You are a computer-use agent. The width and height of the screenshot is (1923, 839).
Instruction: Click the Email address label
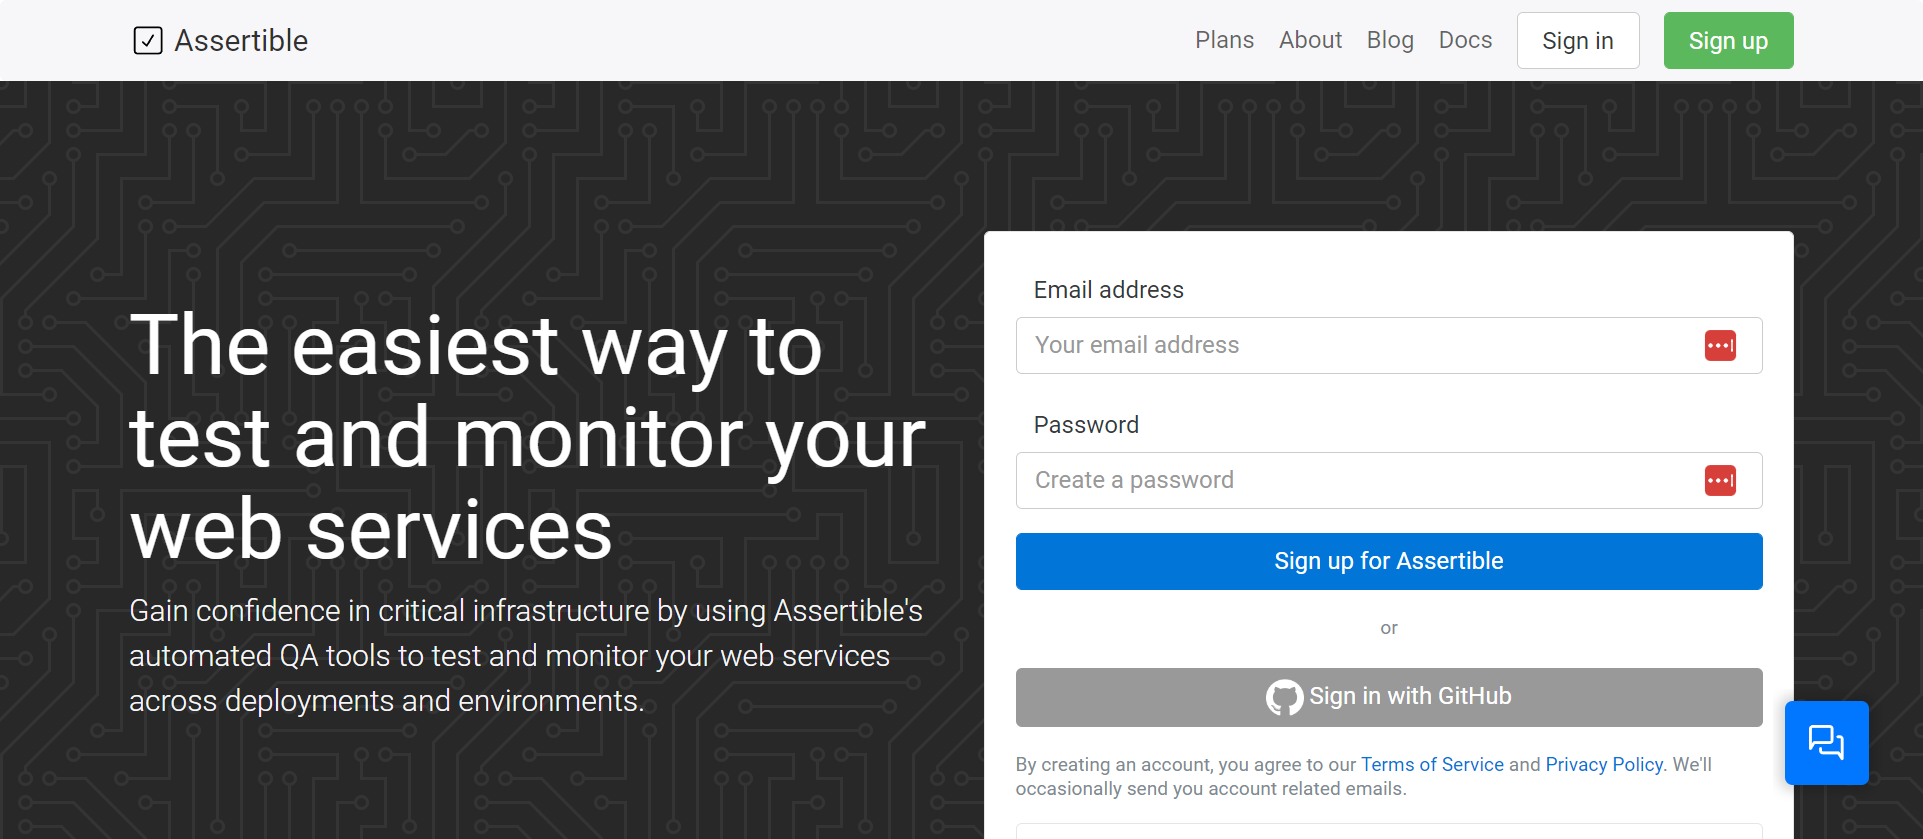[x=1109, y=290]
